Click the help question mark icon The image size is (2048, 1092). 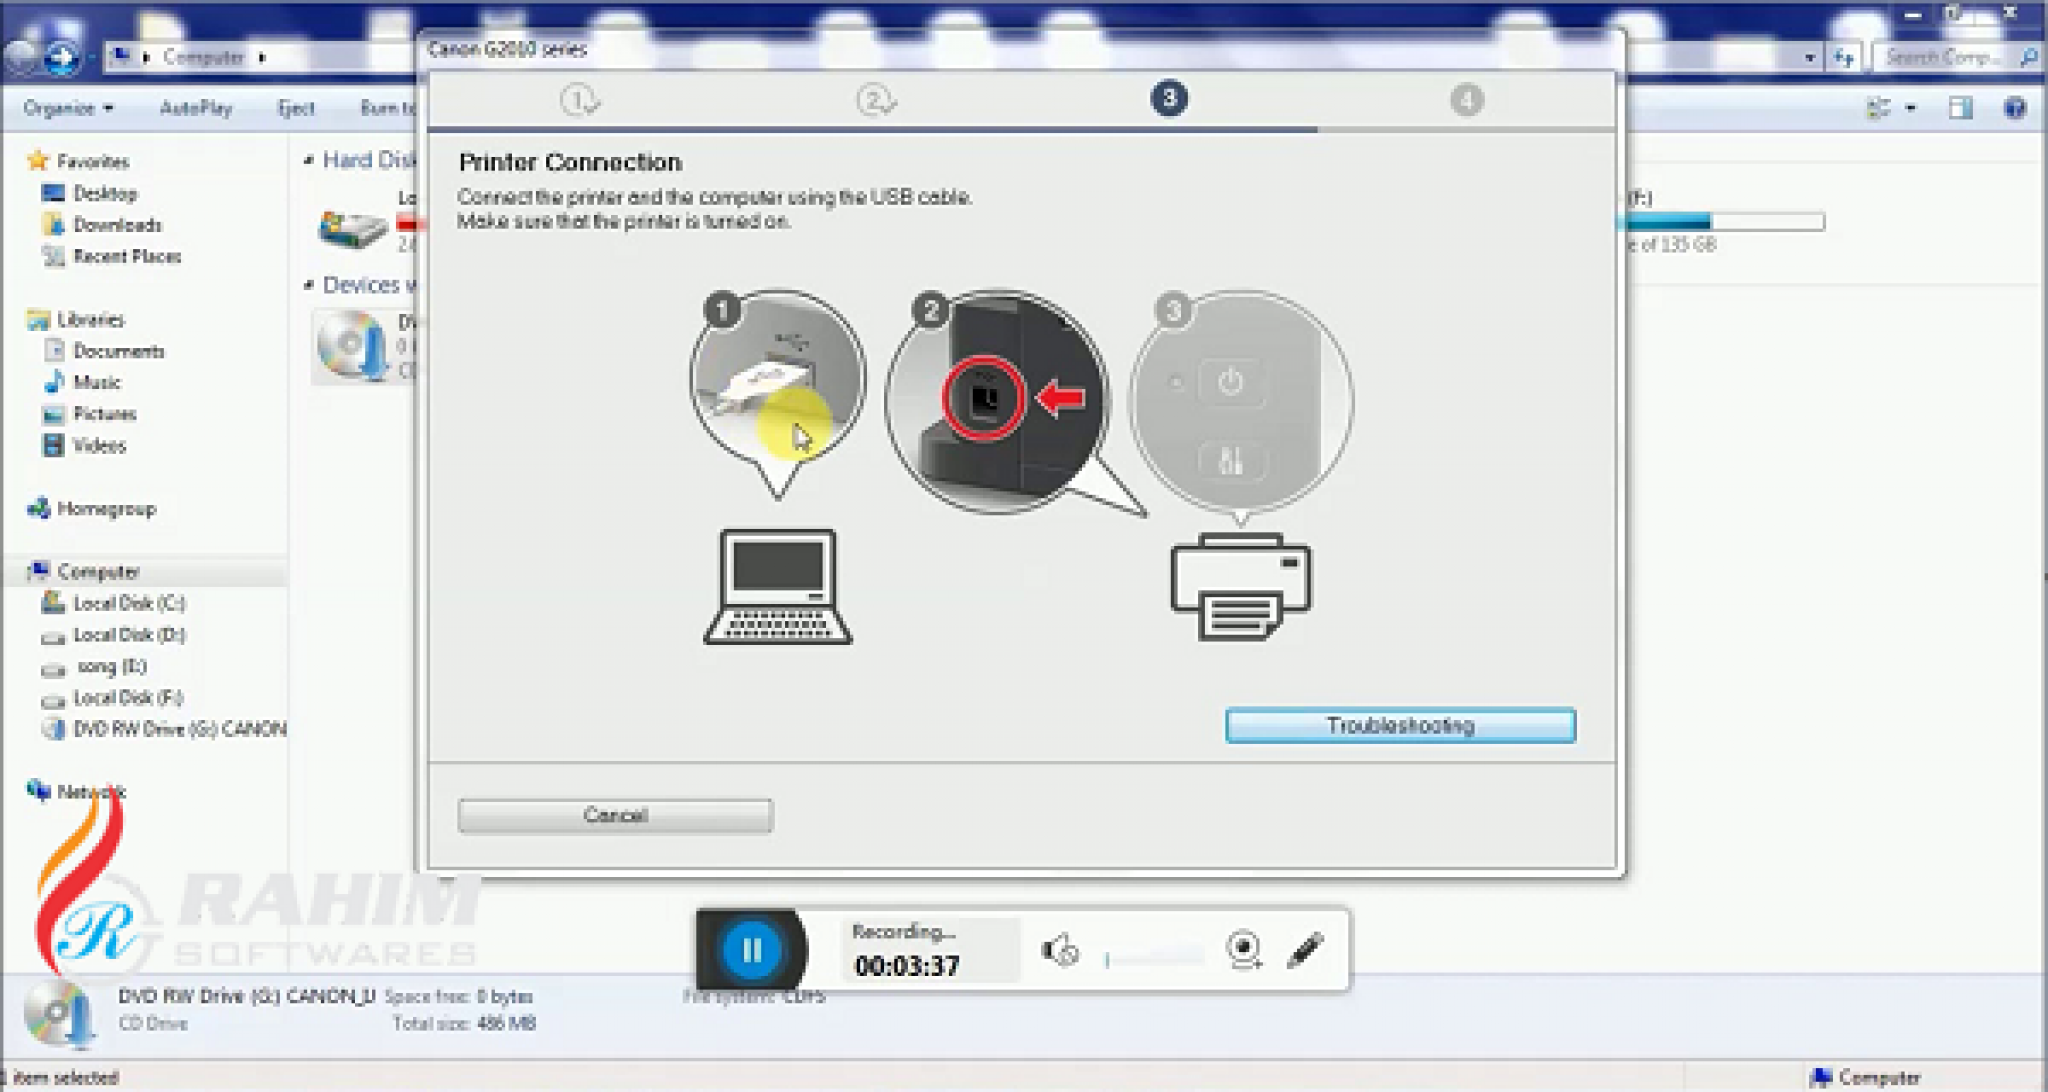click(x=2014, y=108)
